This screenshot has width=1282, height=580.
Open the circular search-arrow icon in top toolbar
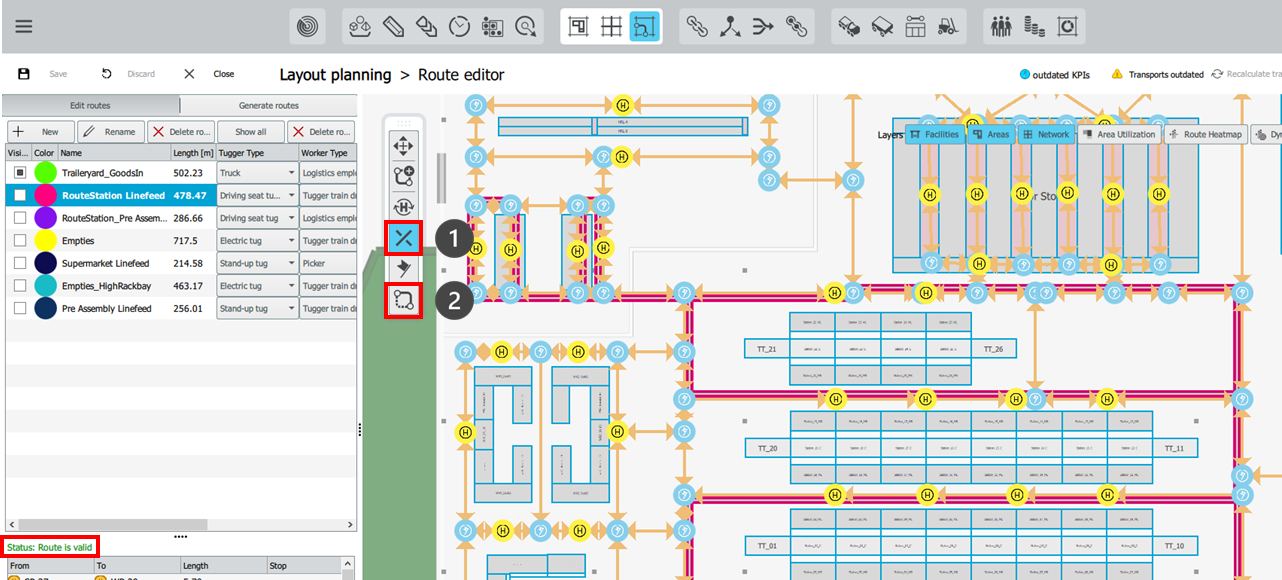pos(525,27)
